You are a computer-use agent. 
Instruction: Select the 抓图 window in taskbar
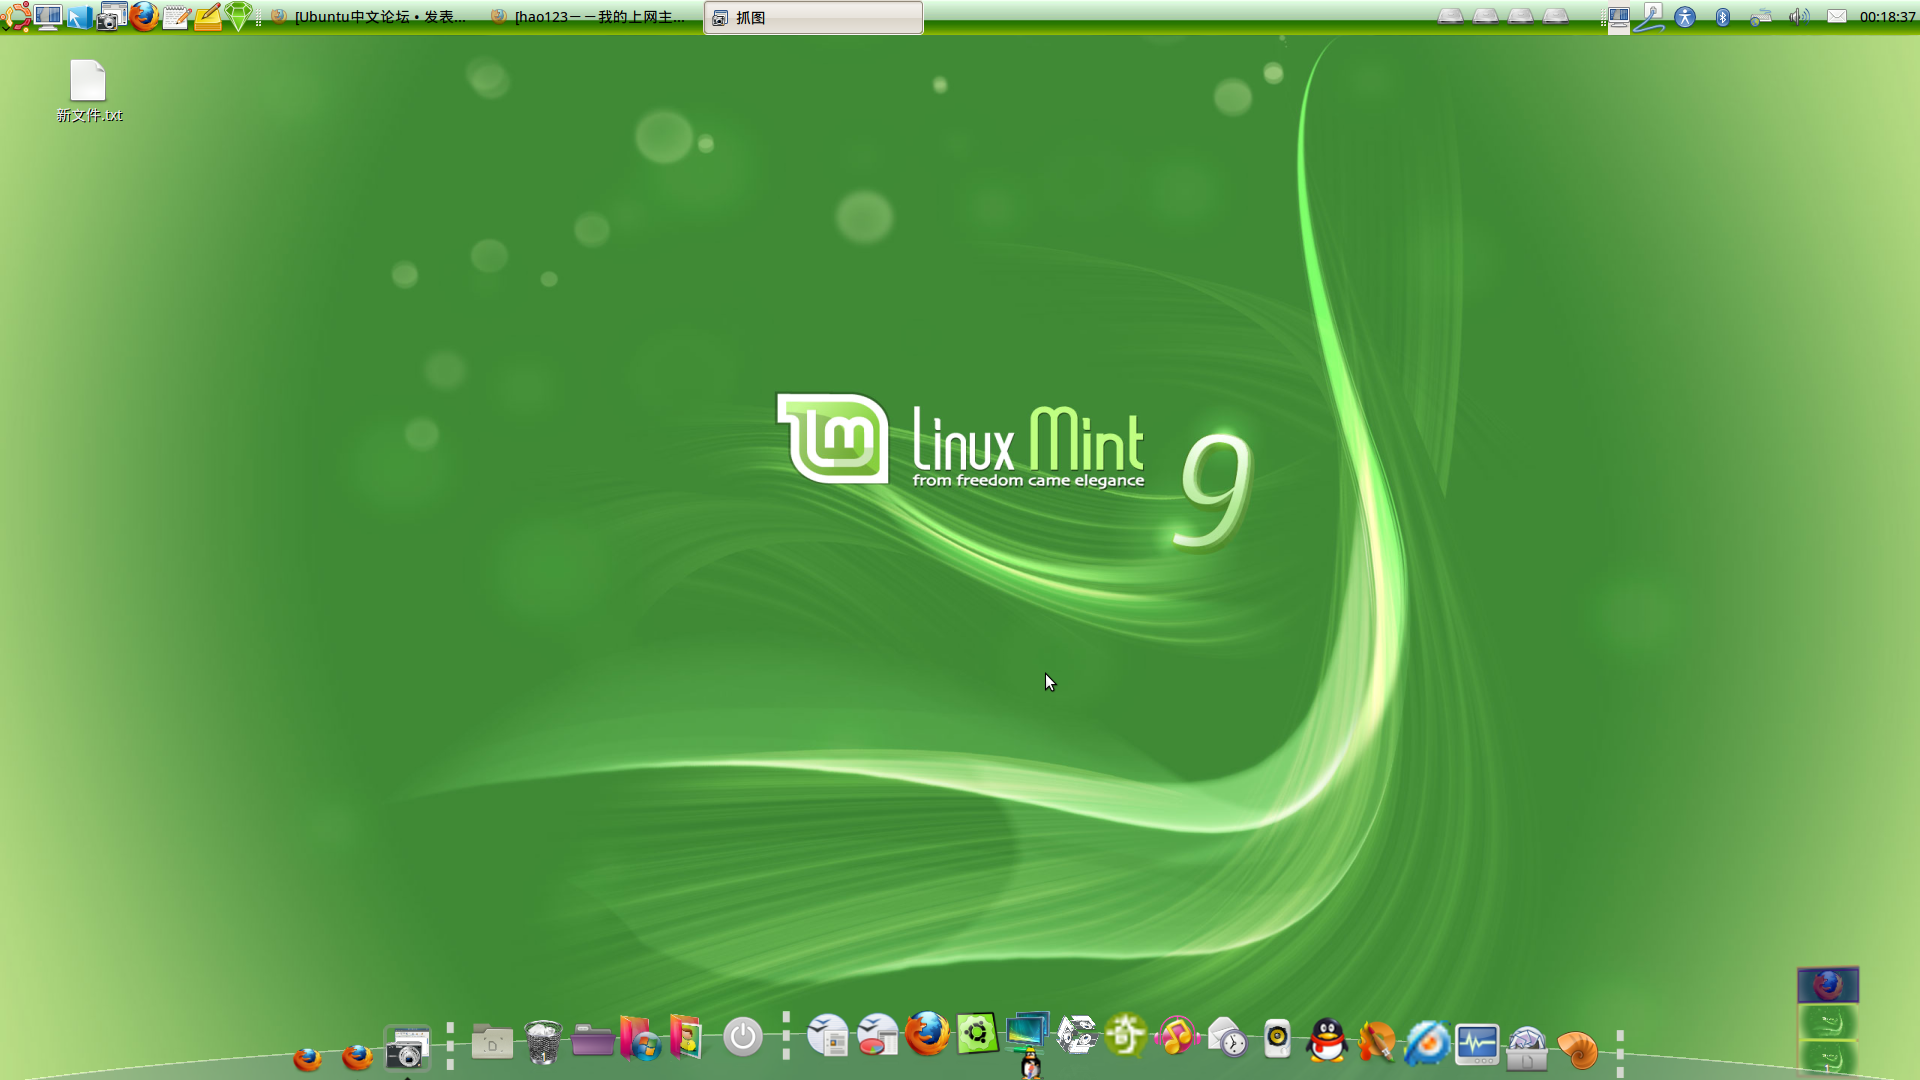click(813, 17)
